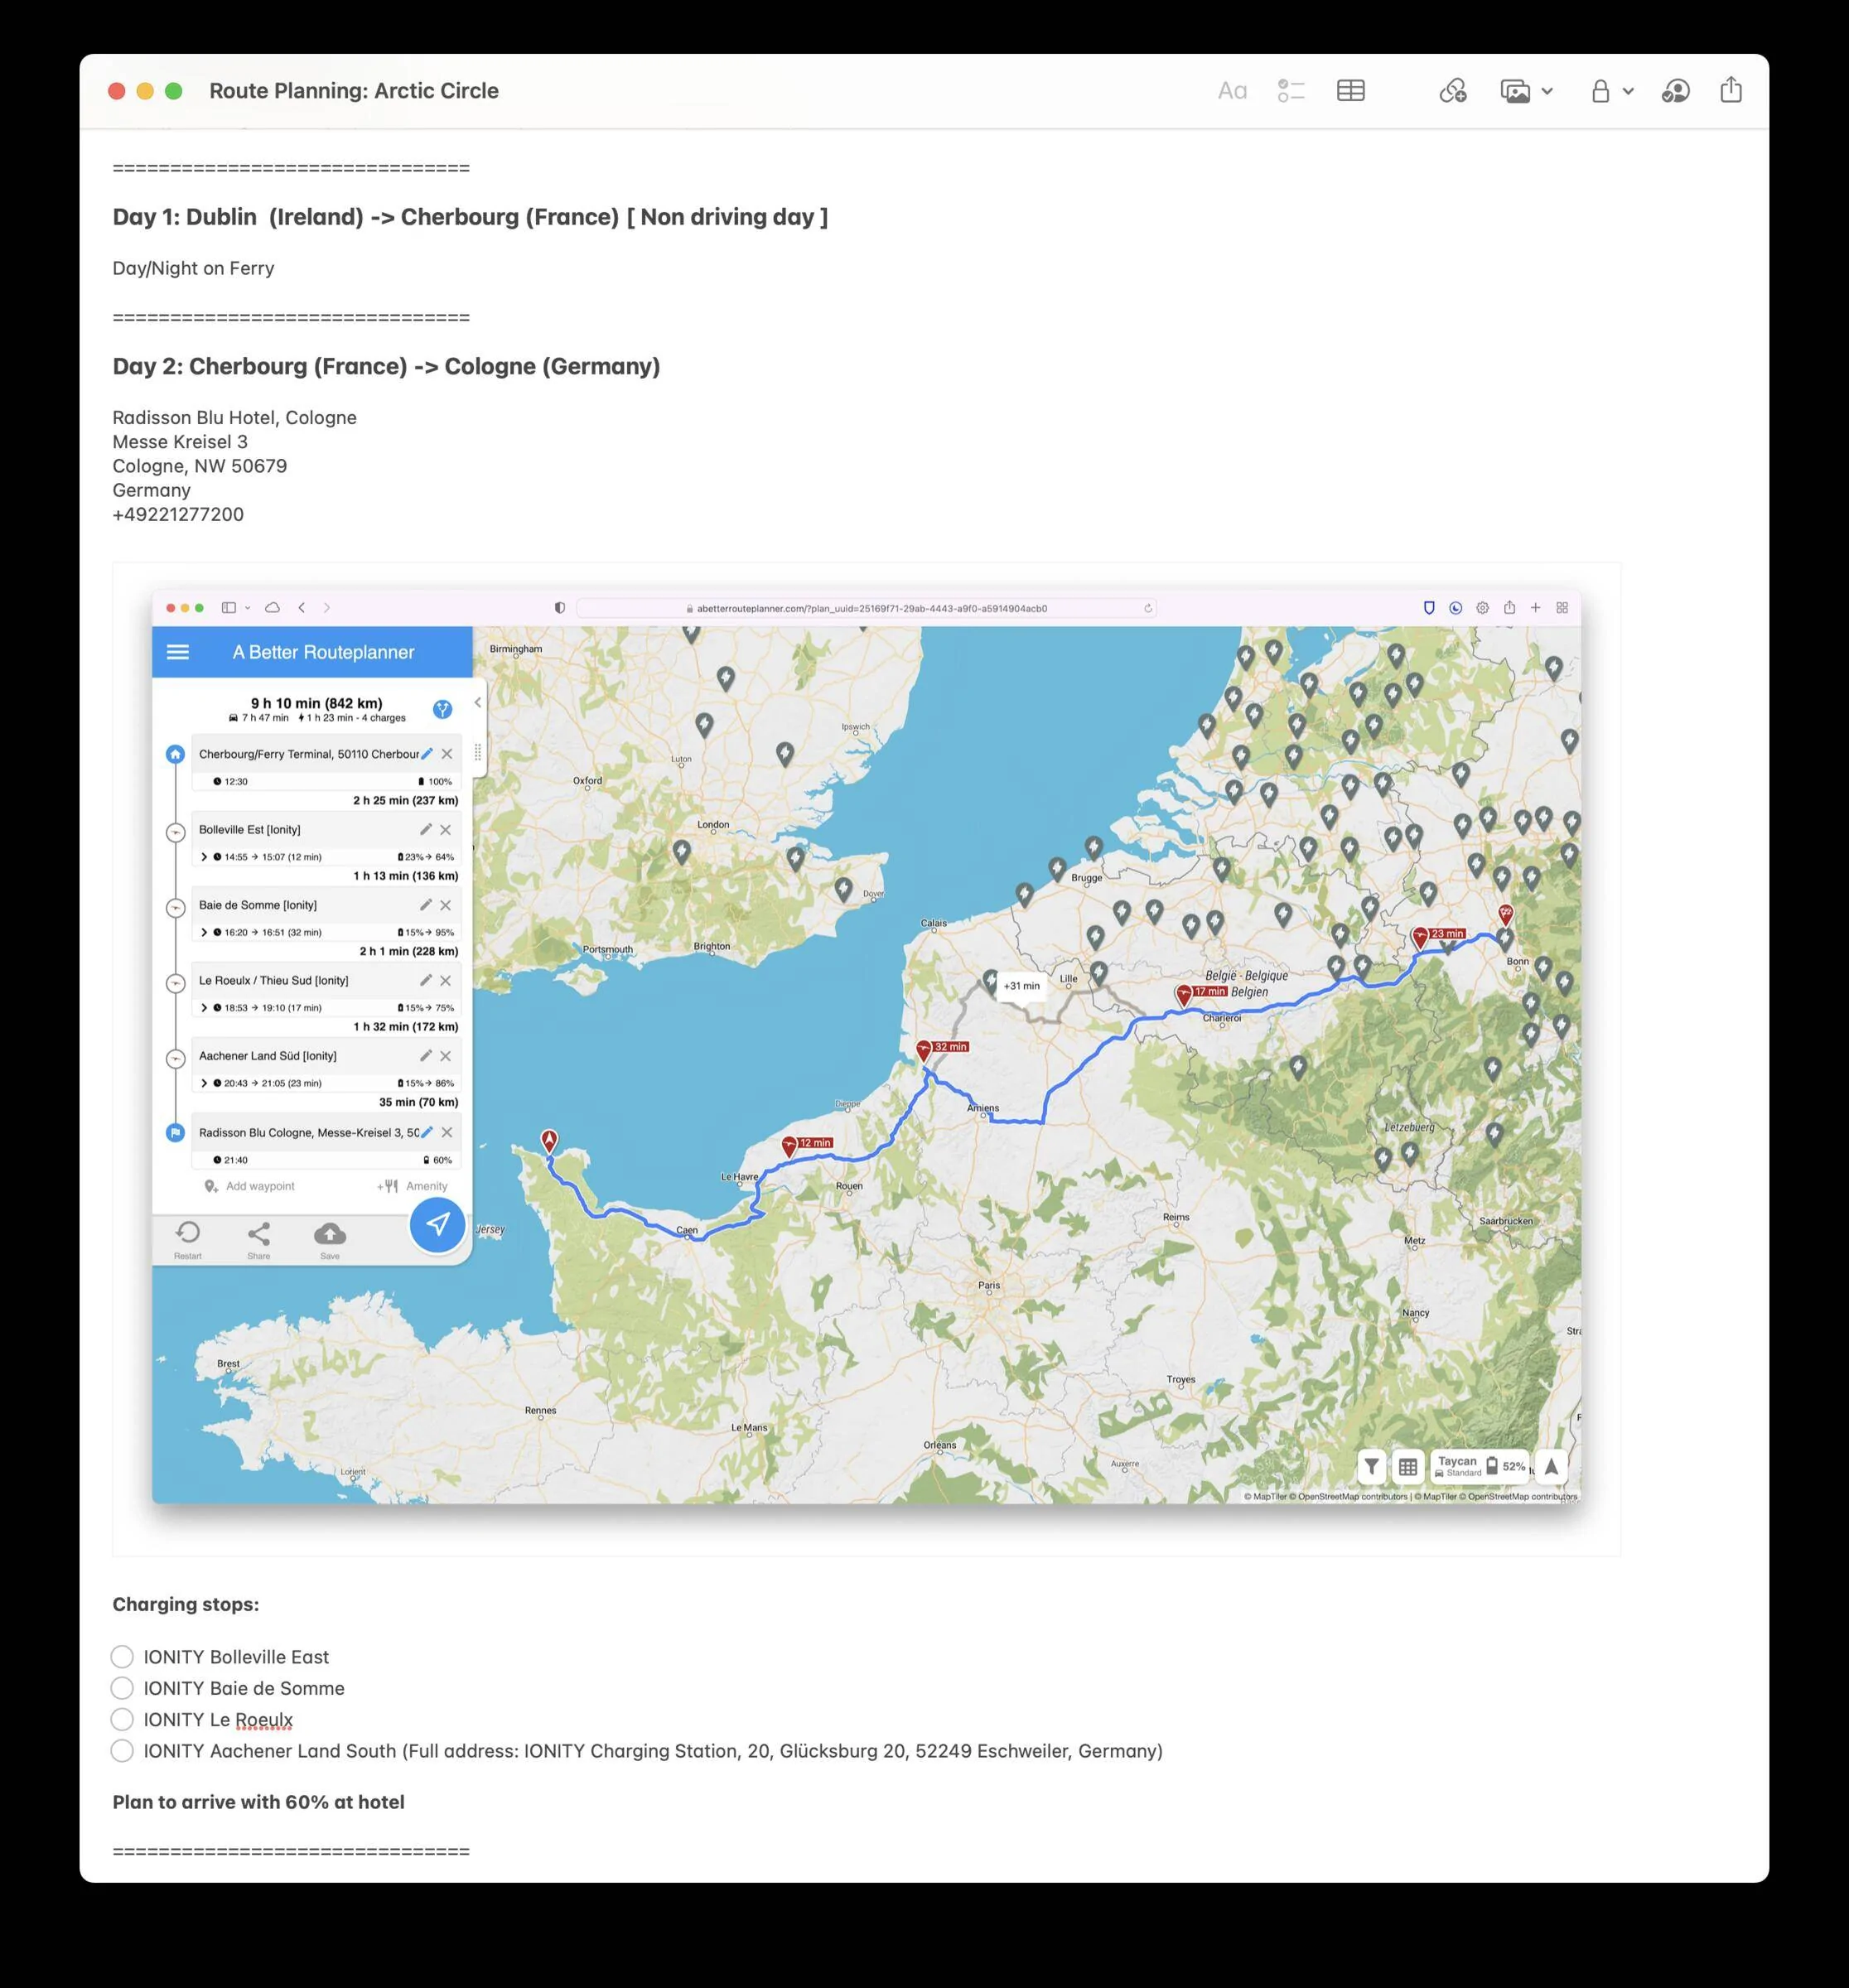Remove the Bolleville Est [Ionity] stop
Image resolution: width=1849 pixels, height=1988 pixels.
[x=446, y=829]
